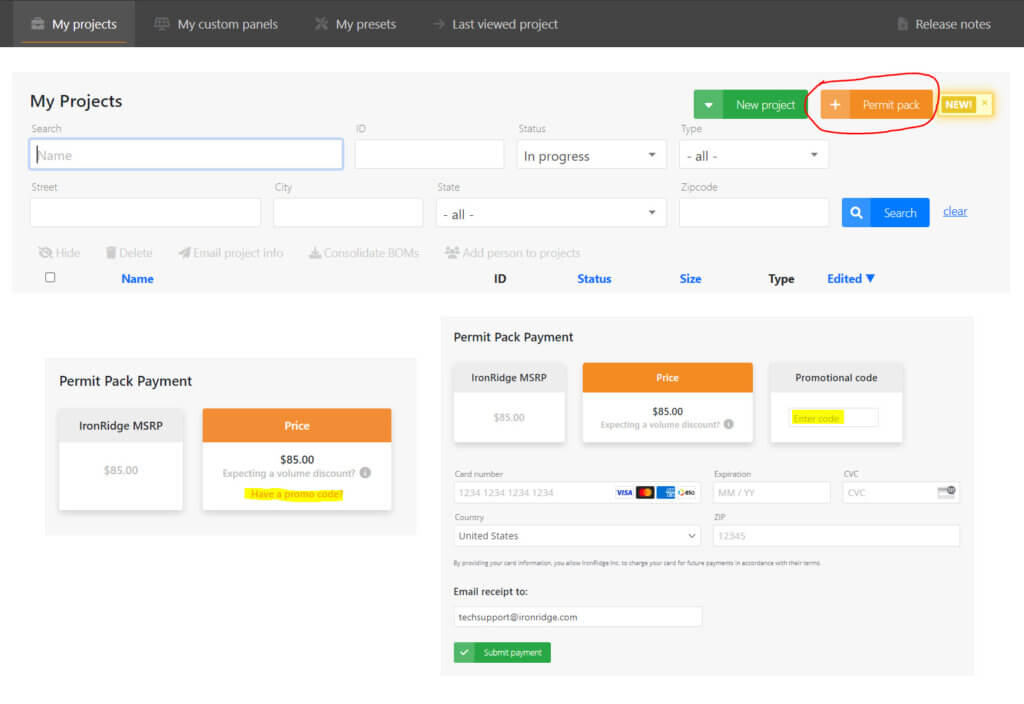1024x704 pixels.
Task: Click the Search magnifier icon button
Action: [856, 213]
